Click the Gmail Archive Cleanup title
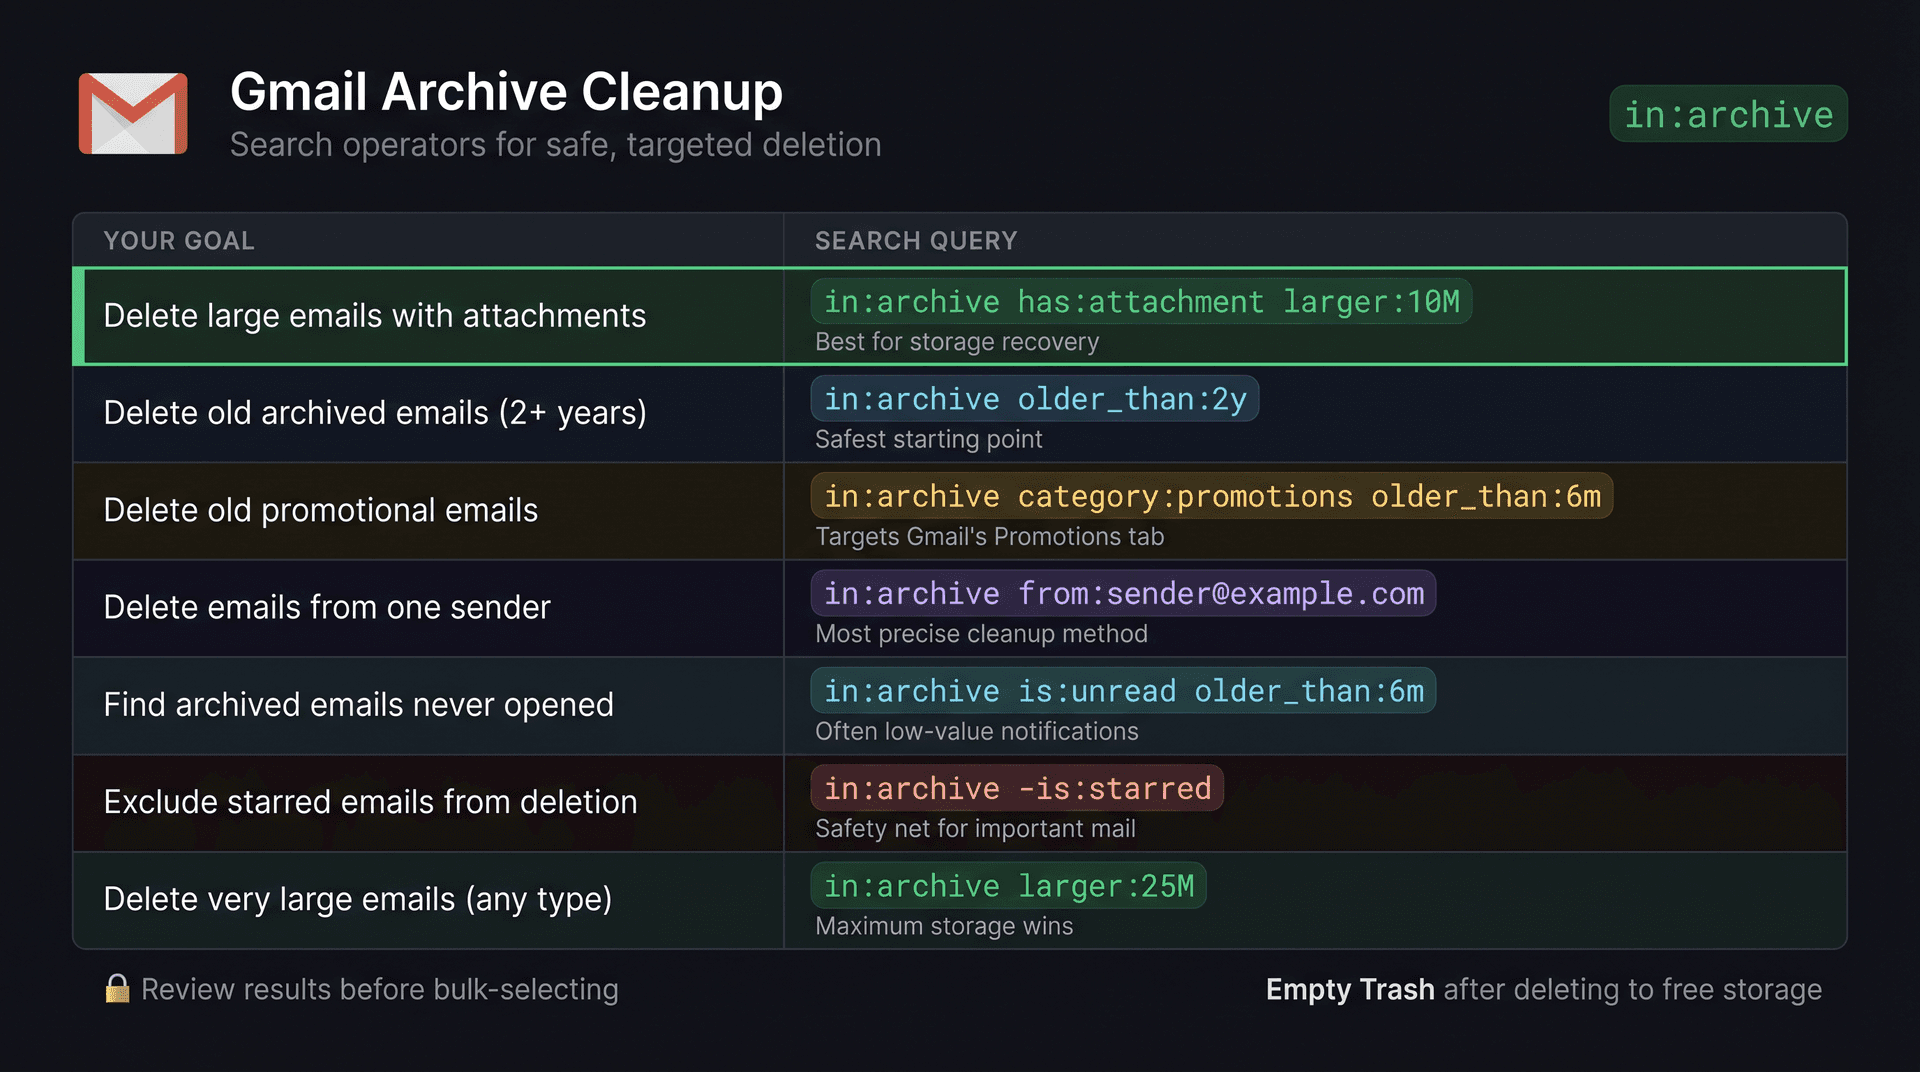Image resolution: width=1920 pixels, height=1072 pixels. point(506,91)
